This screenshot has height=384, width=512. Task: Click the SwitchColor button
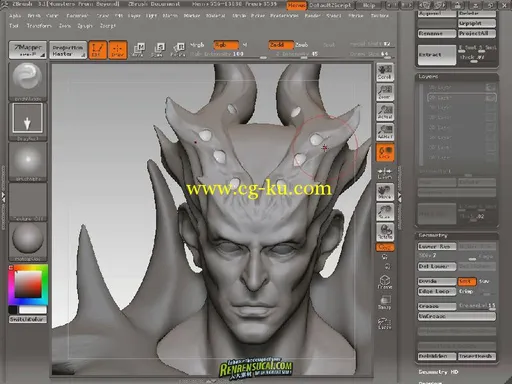click(x=28, y=319)
